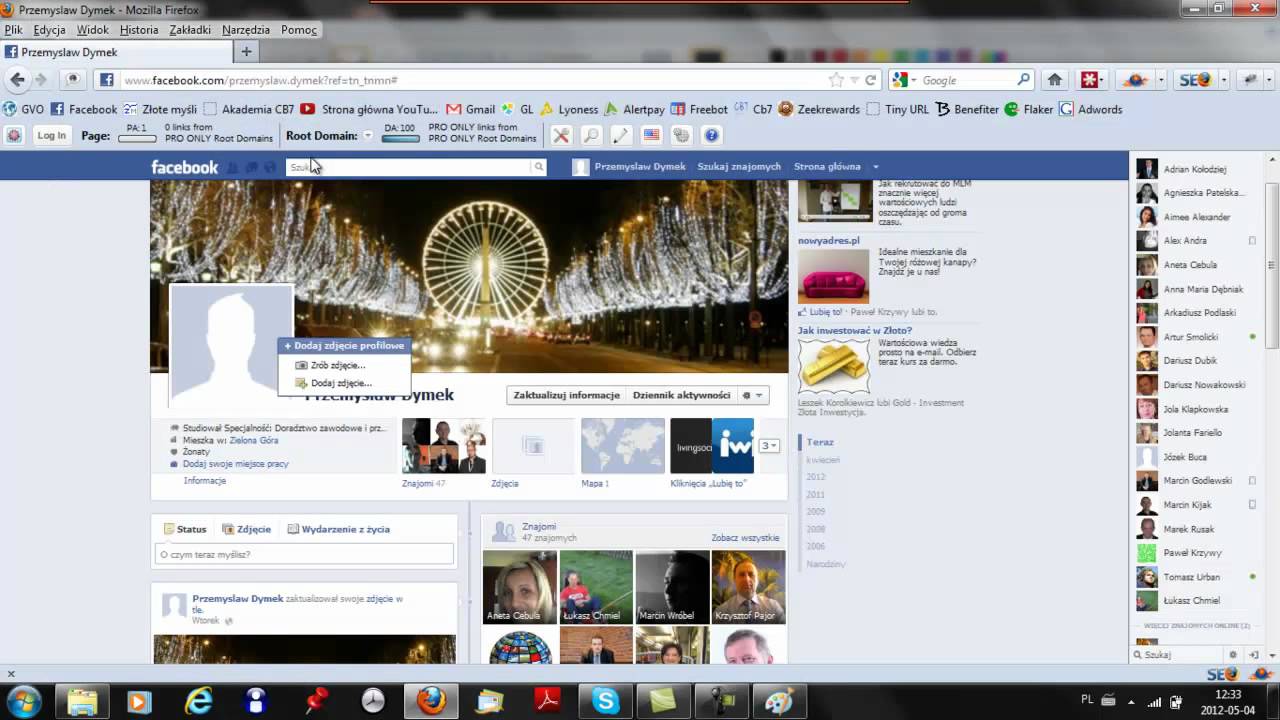Click Zaktualizuj informacje button
1280x720 pixels.
pos(566,395)
